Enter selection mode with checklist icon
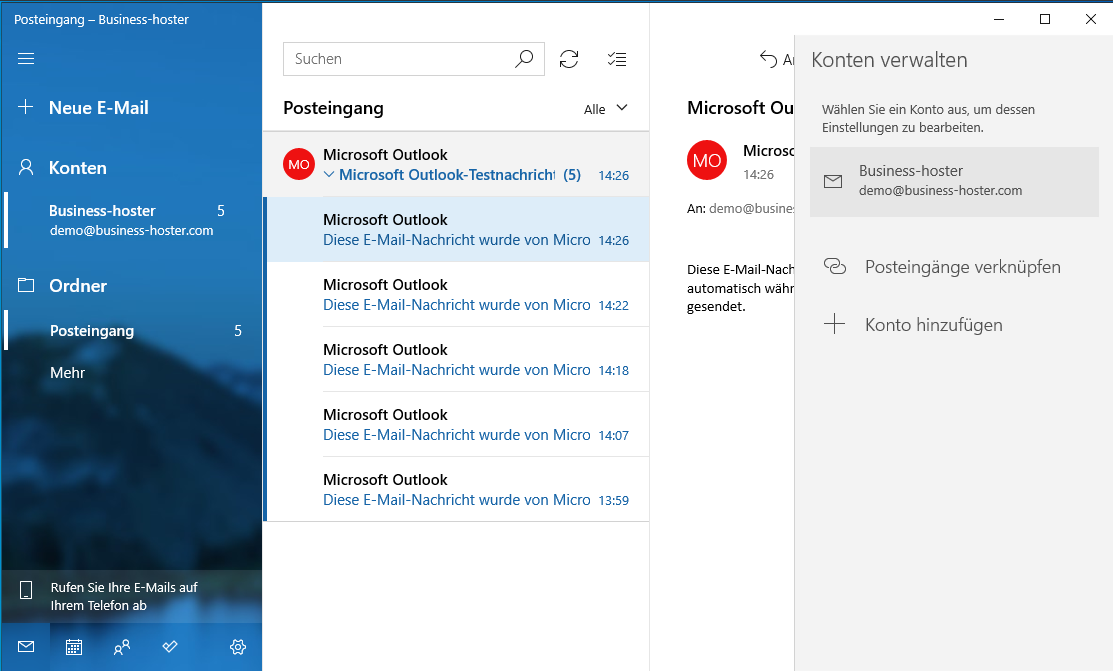The width and height of the screenshot is (1113, 671). [x=617, y=59]
